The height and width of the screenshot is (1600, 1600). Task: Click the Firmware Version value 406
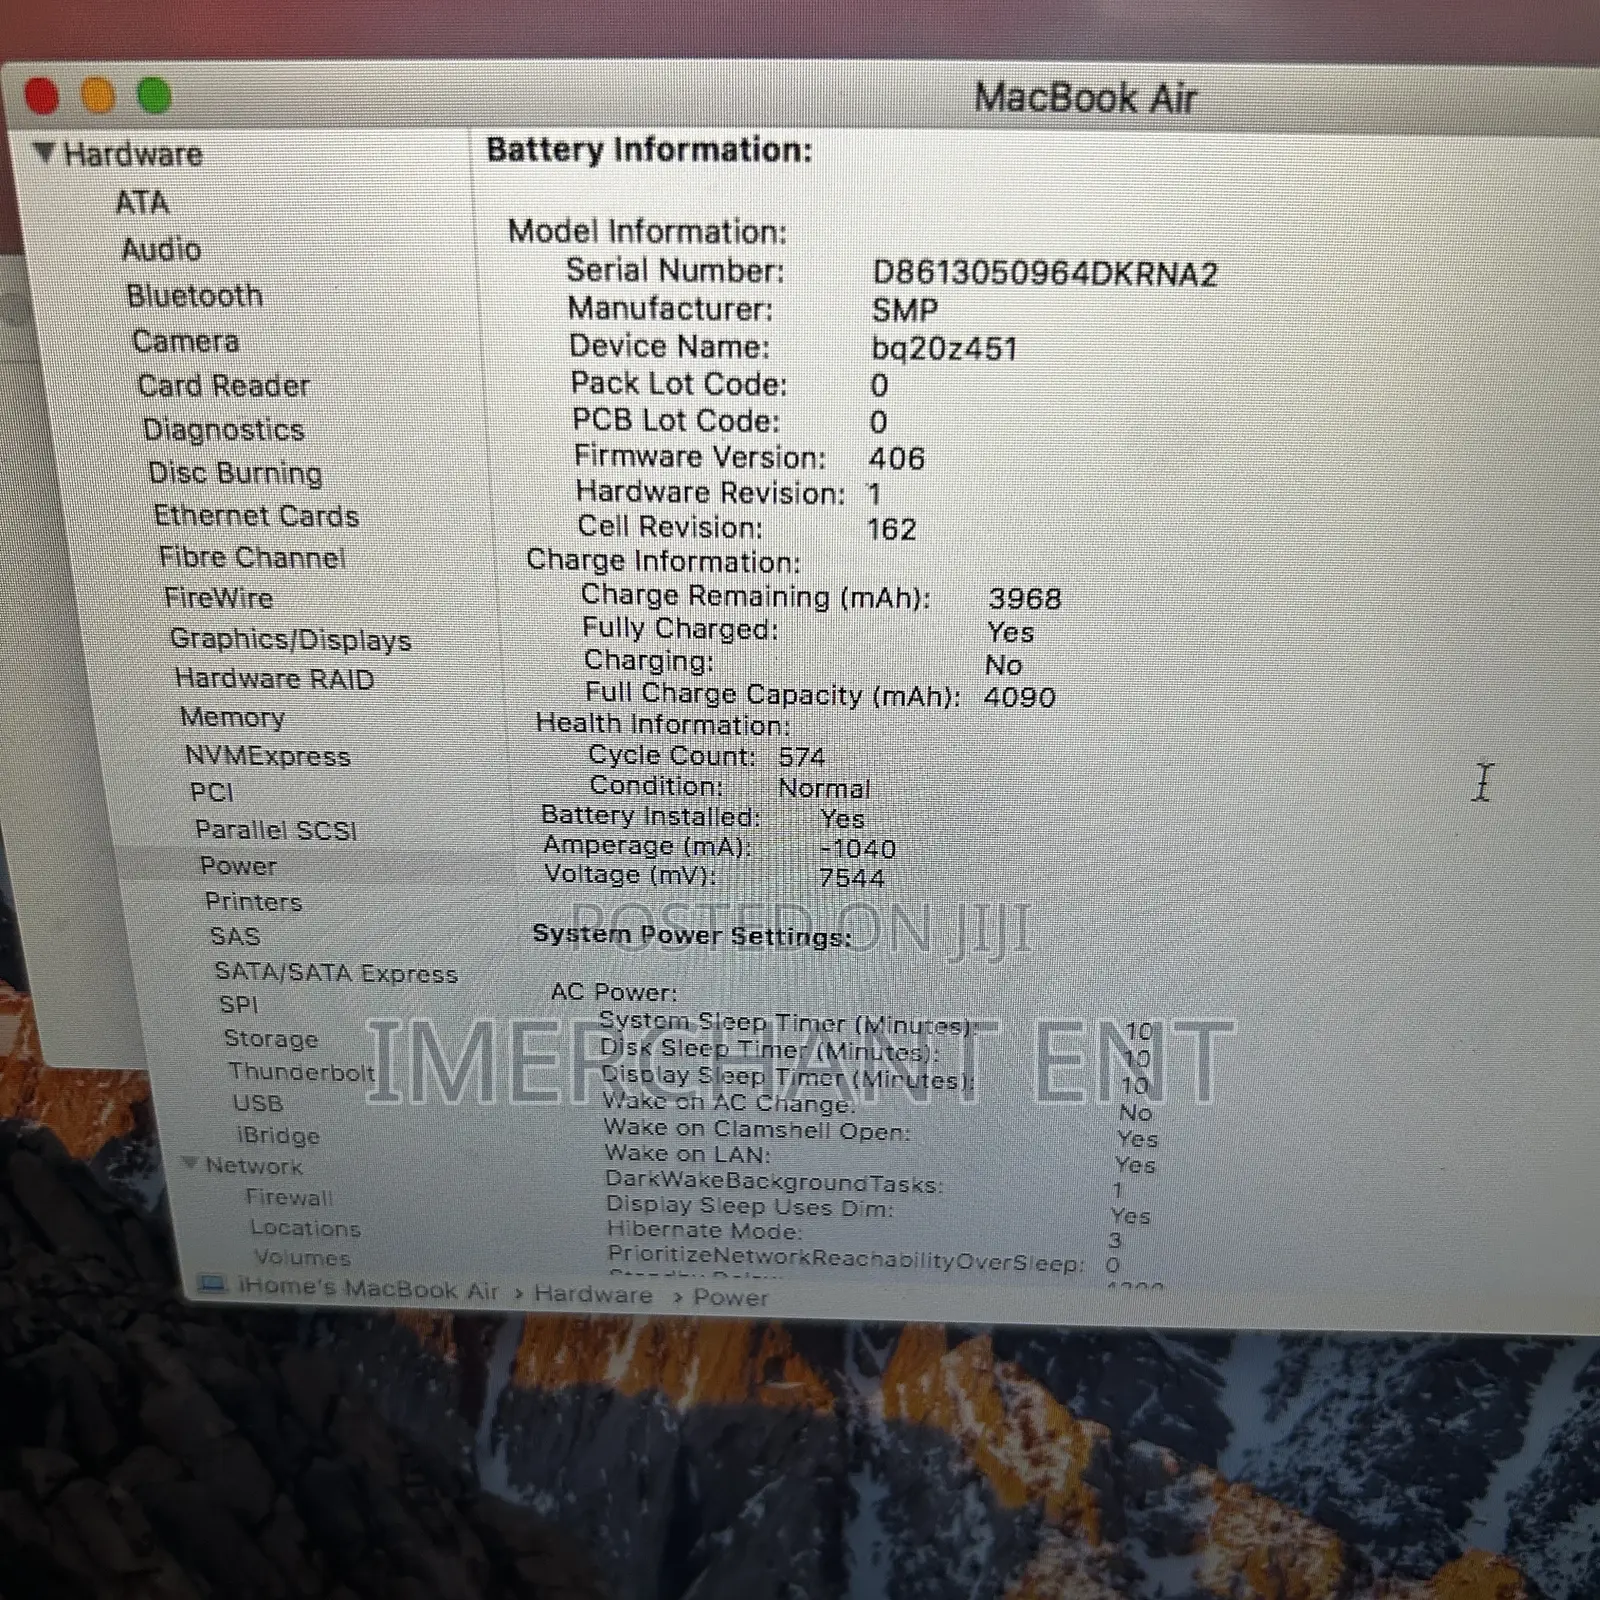(x=897, y=459)
